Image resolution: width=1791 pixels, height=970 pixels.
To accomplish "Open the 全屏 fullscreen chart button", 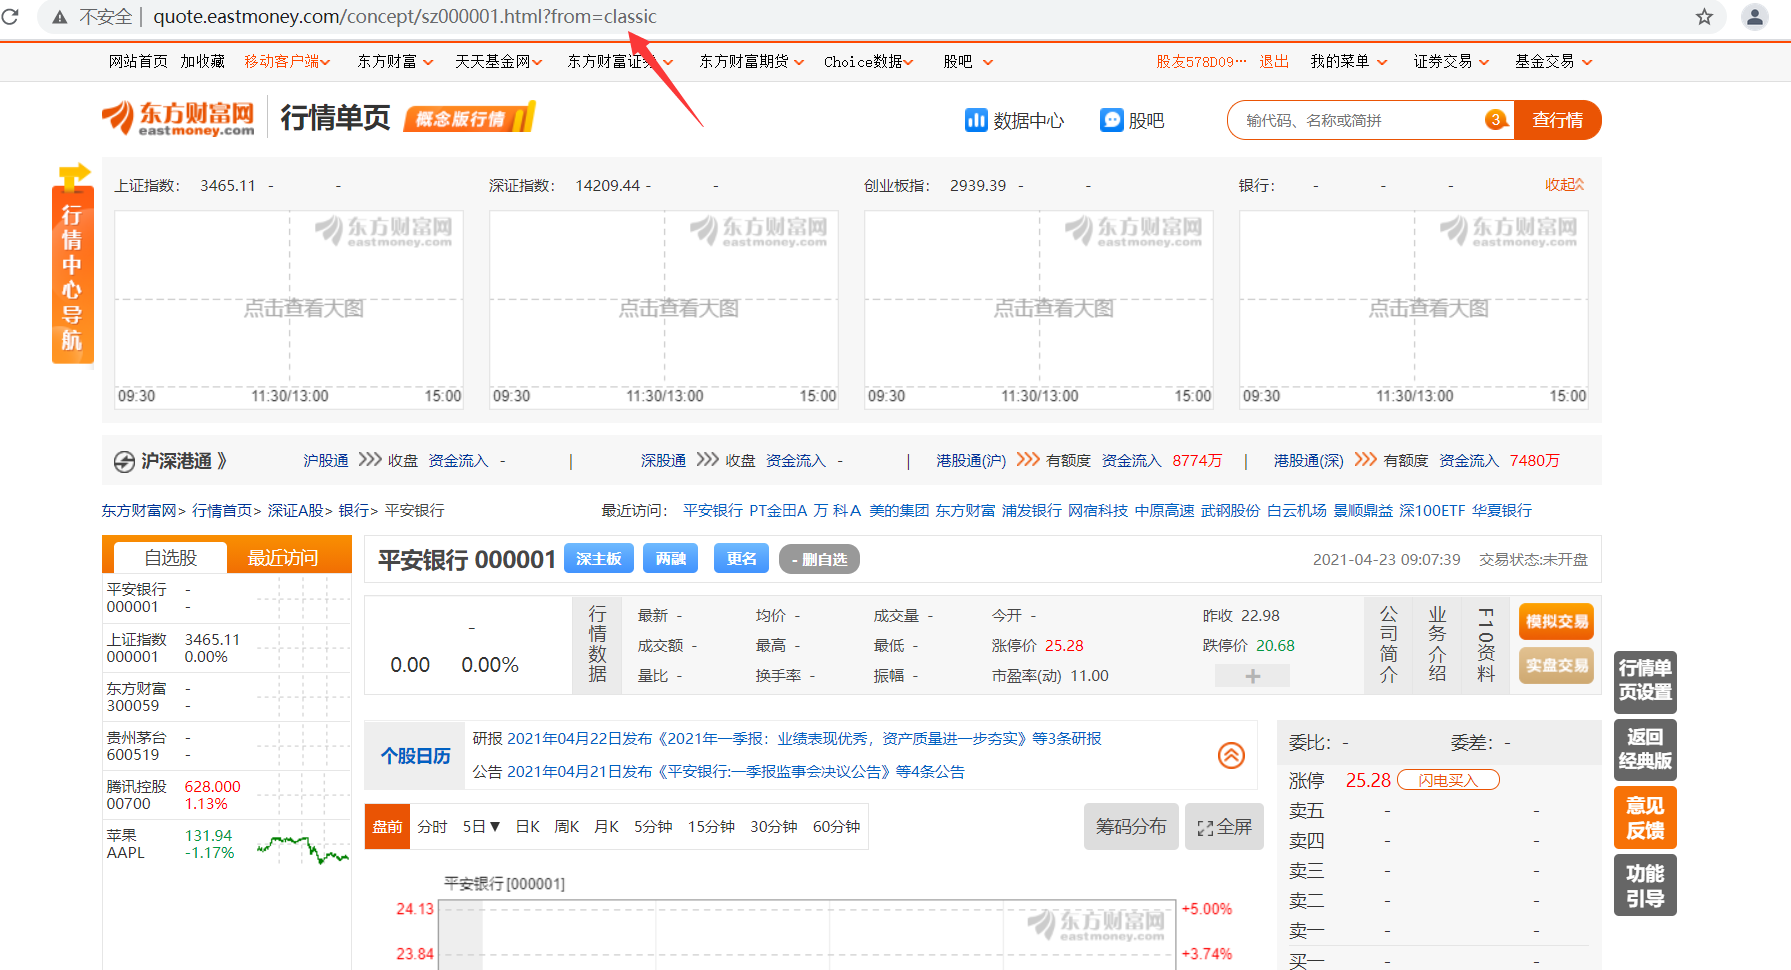I will click(1224, 827).
